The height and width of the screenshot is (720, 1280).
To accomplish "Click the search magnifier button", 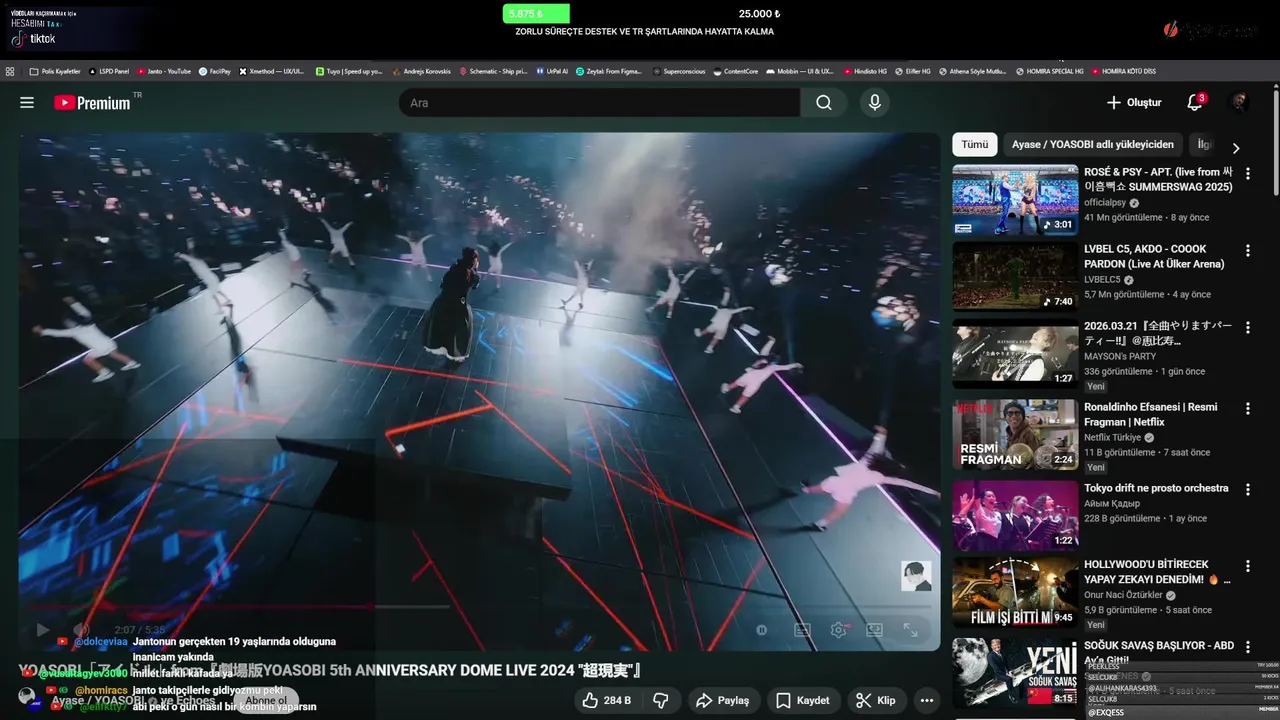I will point(823,103).
